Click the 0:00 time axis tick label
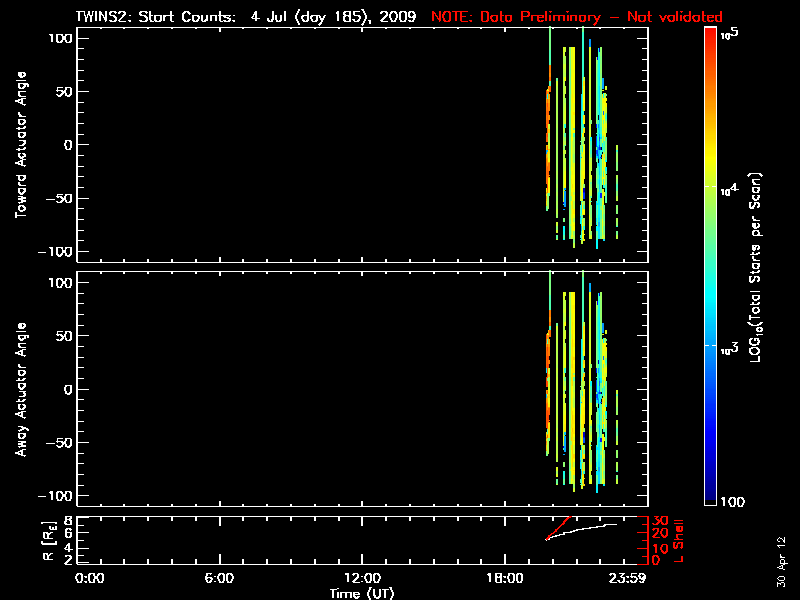This screenshot has height=600, width=800. [90, 579]
